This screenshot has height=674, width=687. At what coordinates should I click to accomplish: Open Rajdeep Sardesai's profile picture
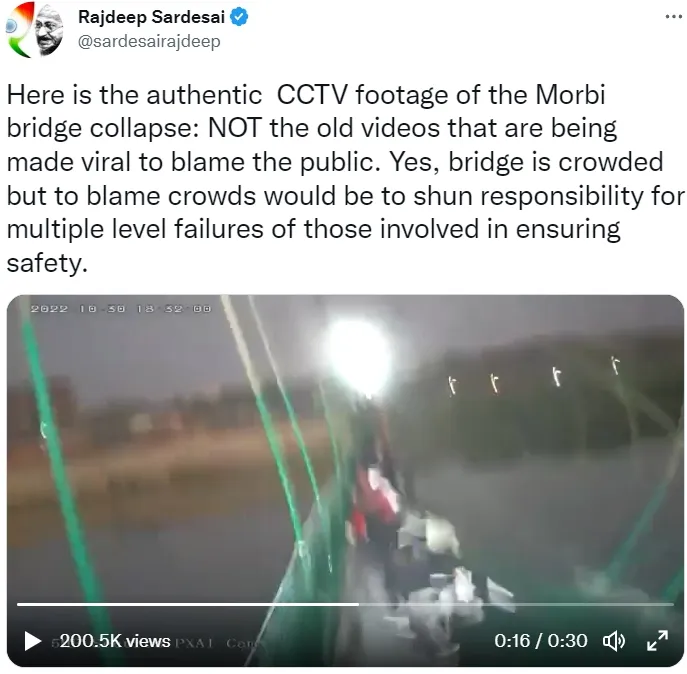(x=34, y=29)
